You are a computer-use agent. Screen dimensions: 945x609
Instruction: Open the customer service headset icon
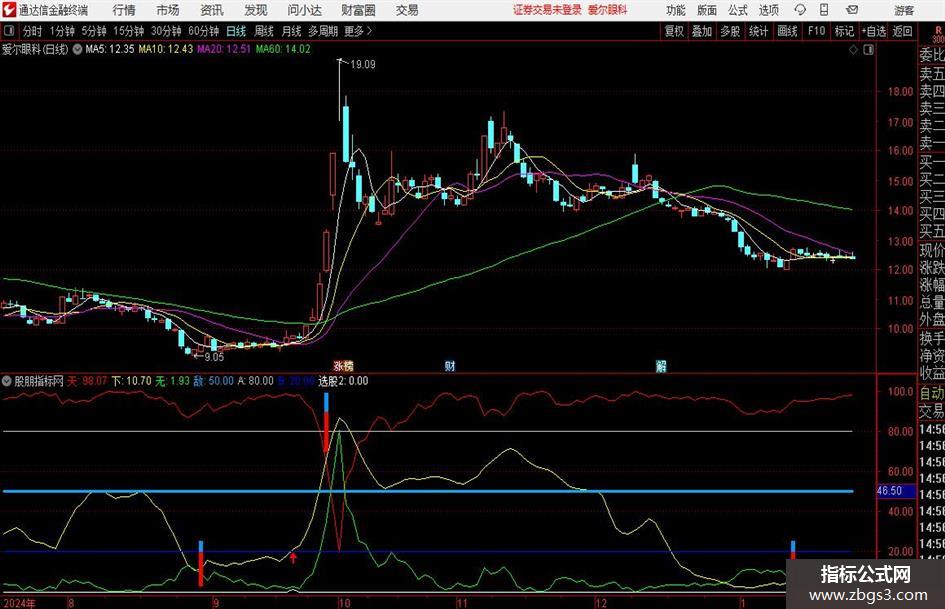800,10
